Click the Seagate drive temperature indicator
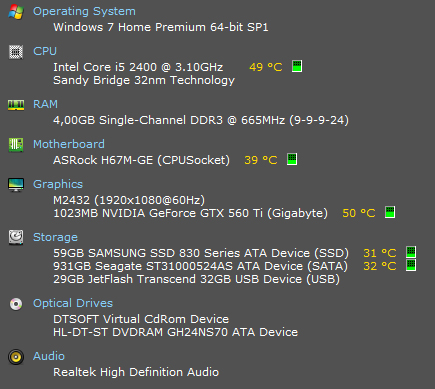435x389 pixels. [x=411, y=265]
